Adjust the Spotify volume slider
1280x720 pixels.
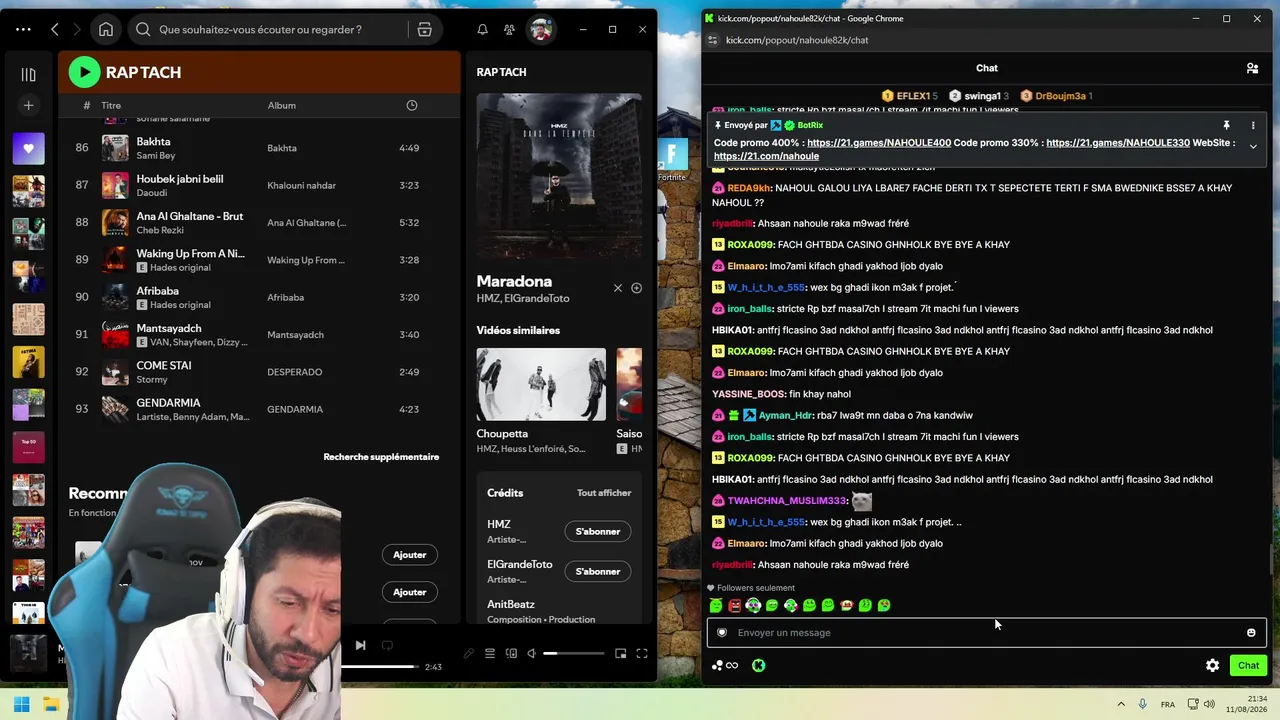click(574, 654)
